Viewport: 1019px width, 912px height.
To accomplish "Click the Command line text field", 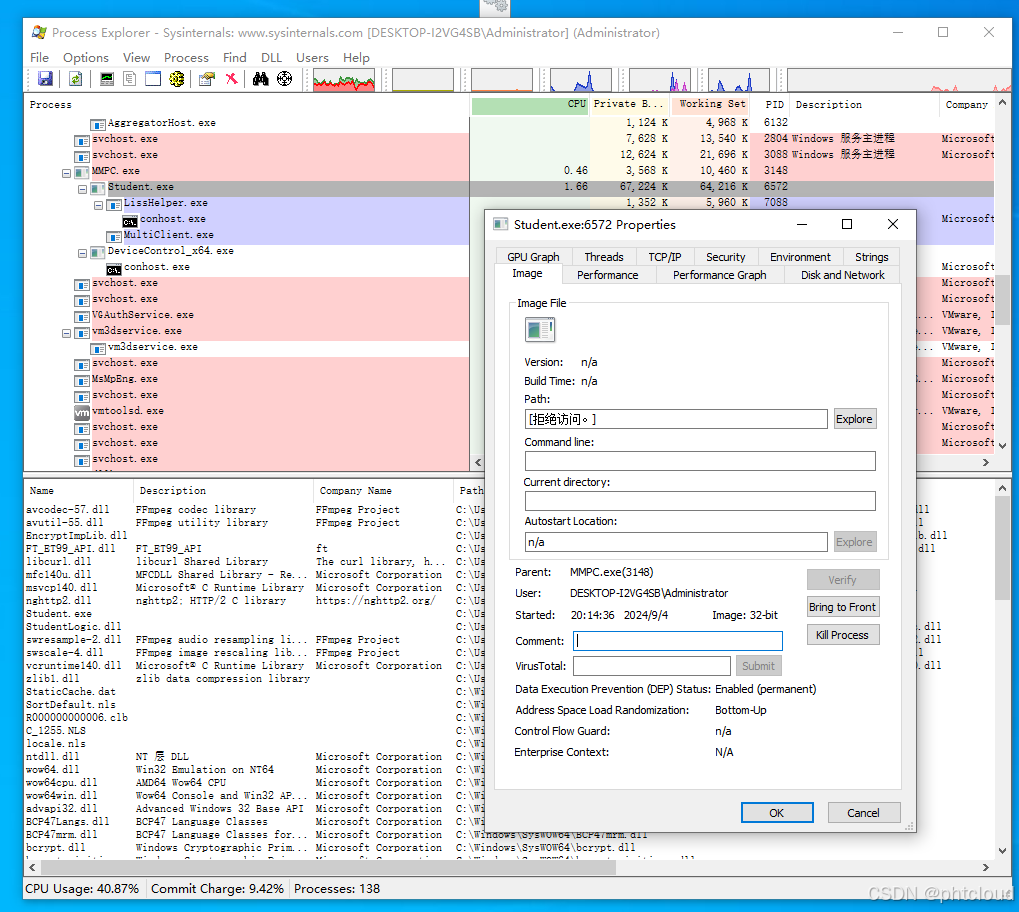I will click(700, 461).
